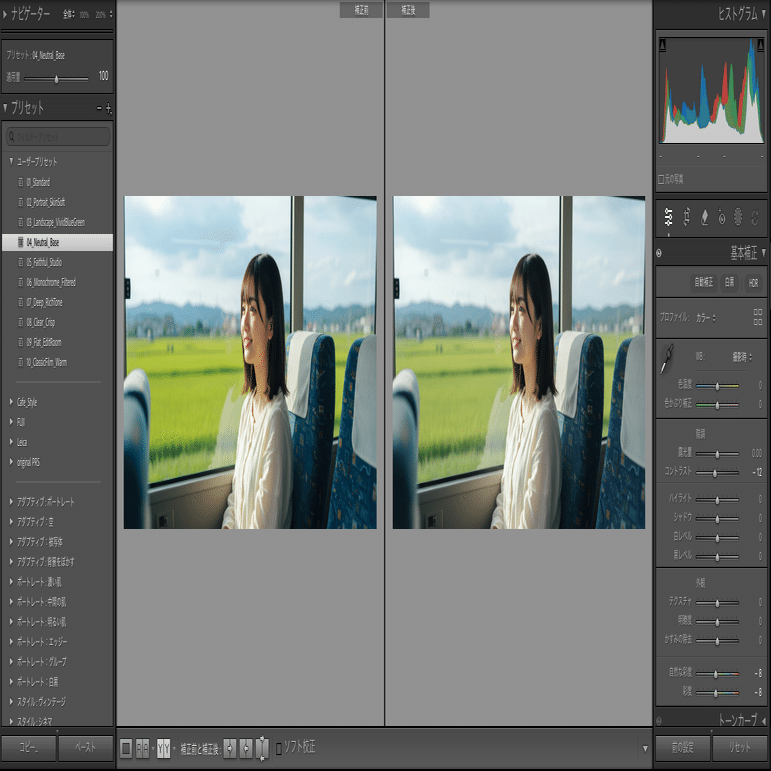Image resolution: width=771 pixels, height=771 pixels.
Task: Adjust the preset 適用量 slider
Action: 57,79
